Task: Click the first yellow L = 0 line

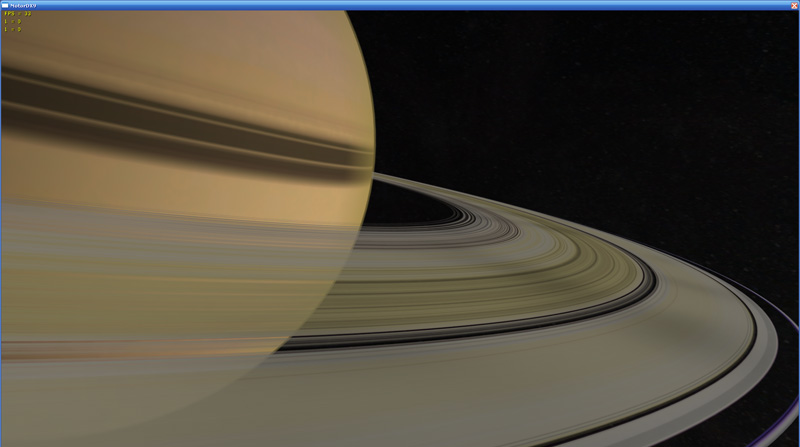Action: [x=12, y=21]
